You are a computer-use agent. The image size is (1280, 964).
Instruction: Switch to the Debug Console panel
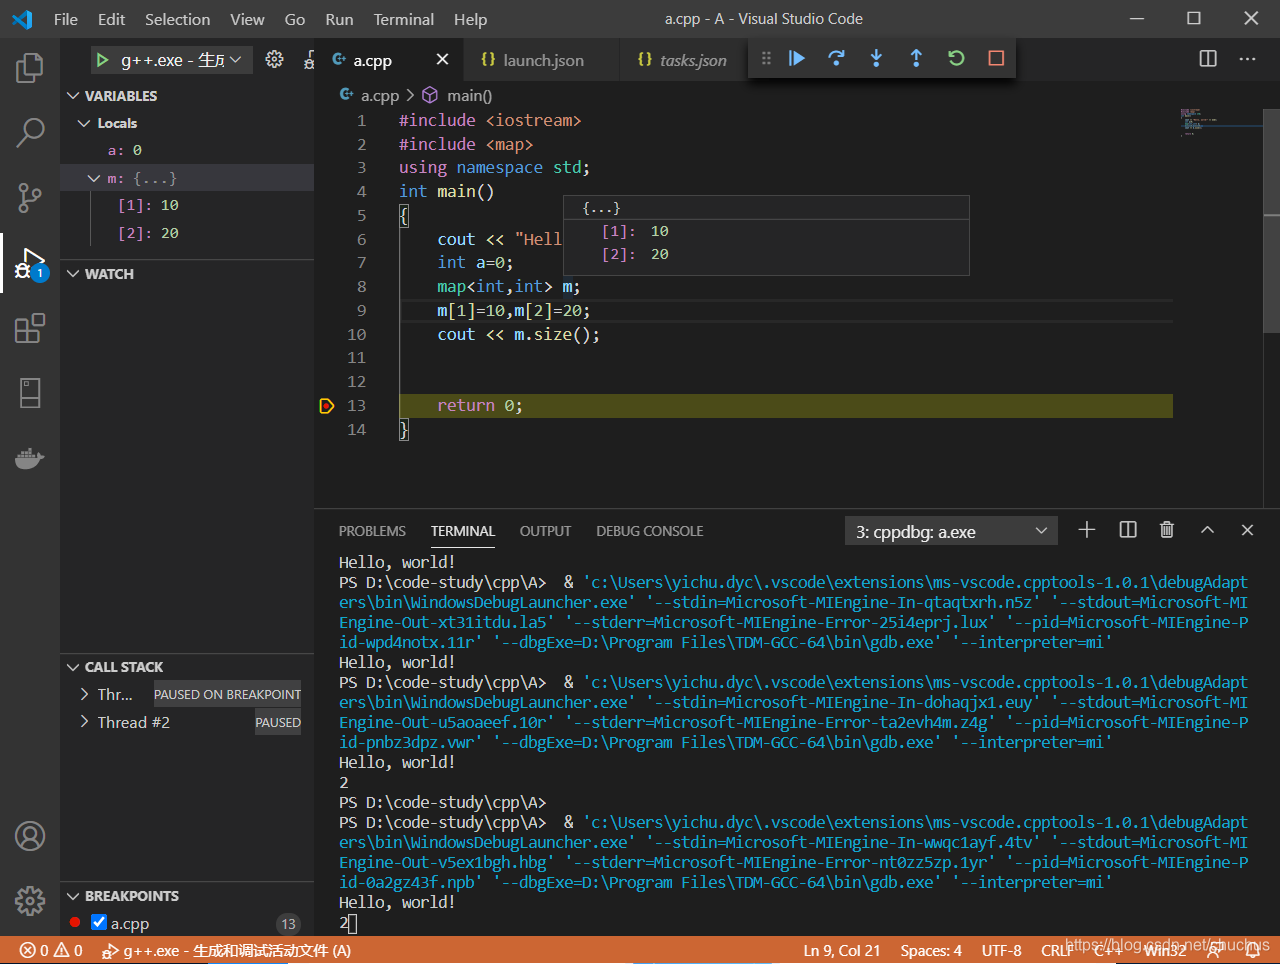coord(649,531)
